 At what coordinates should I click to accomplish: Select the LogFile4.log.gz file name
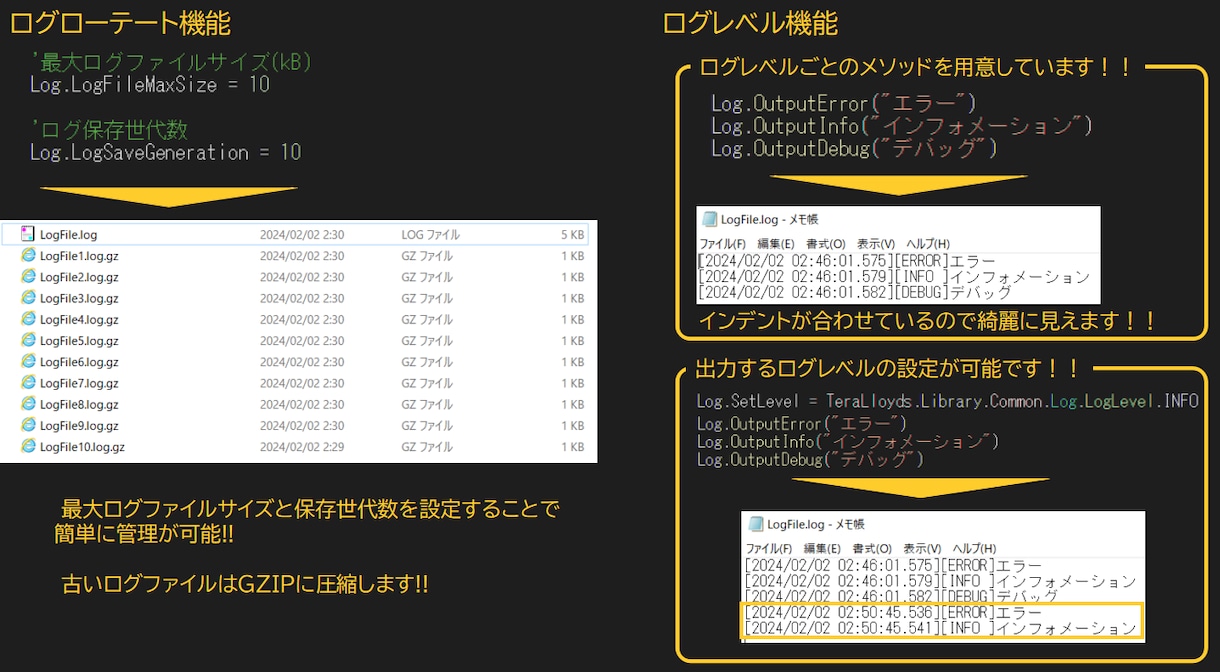(79, 320)
